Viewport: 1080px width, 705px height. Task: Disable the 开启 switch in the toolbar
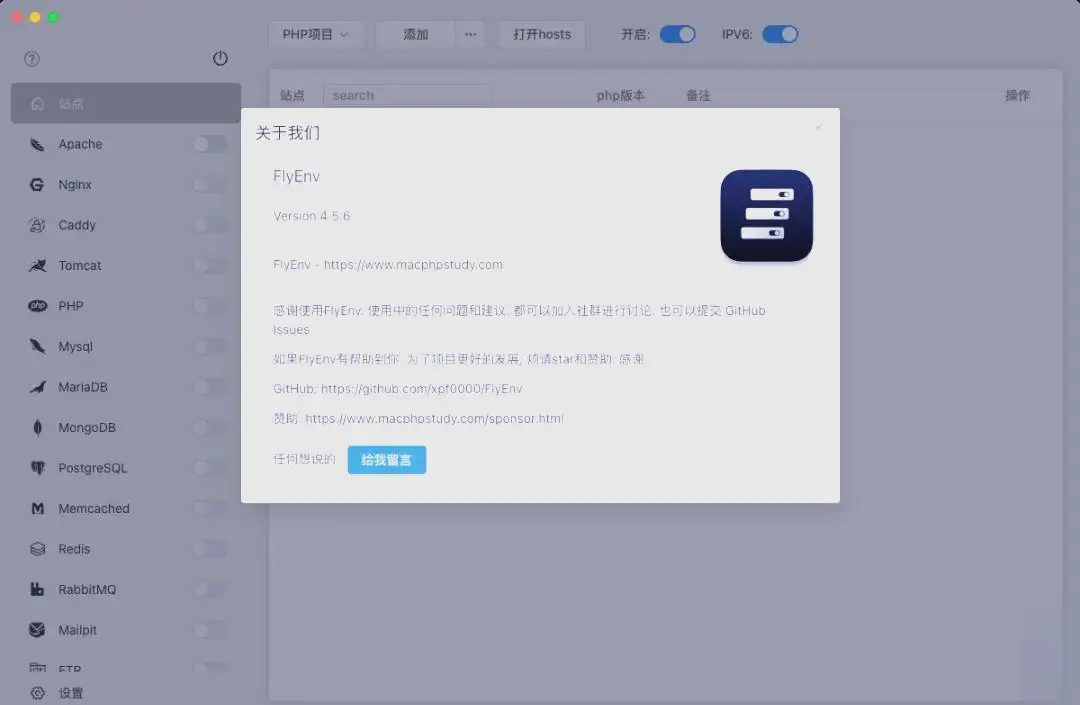(x=678, y=34)
